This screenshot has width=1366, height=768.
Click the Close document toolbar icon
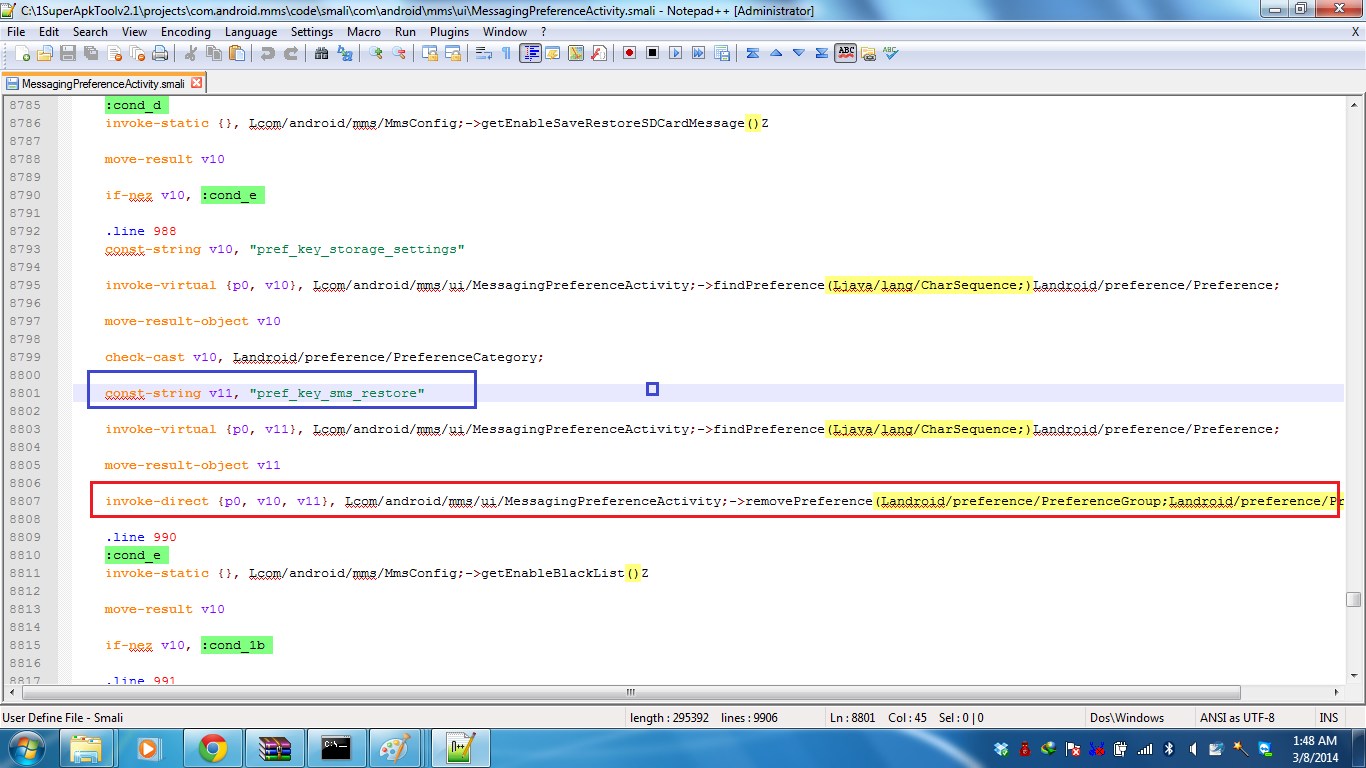114,53
